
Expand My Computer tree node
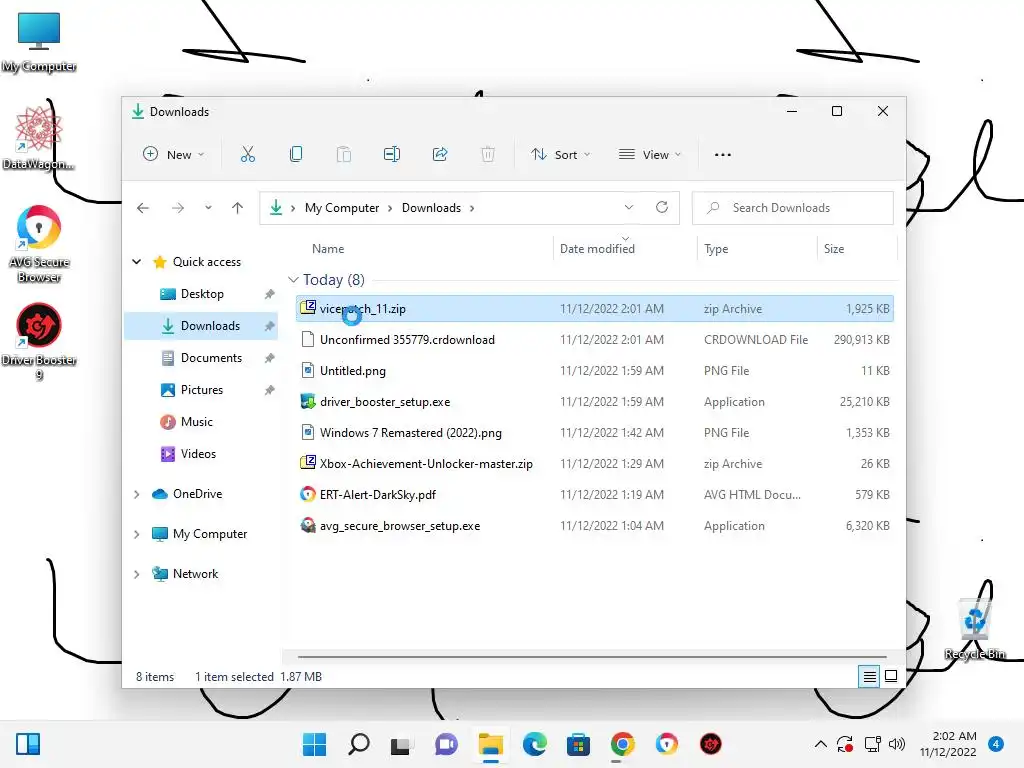click(x=136, y=534)
